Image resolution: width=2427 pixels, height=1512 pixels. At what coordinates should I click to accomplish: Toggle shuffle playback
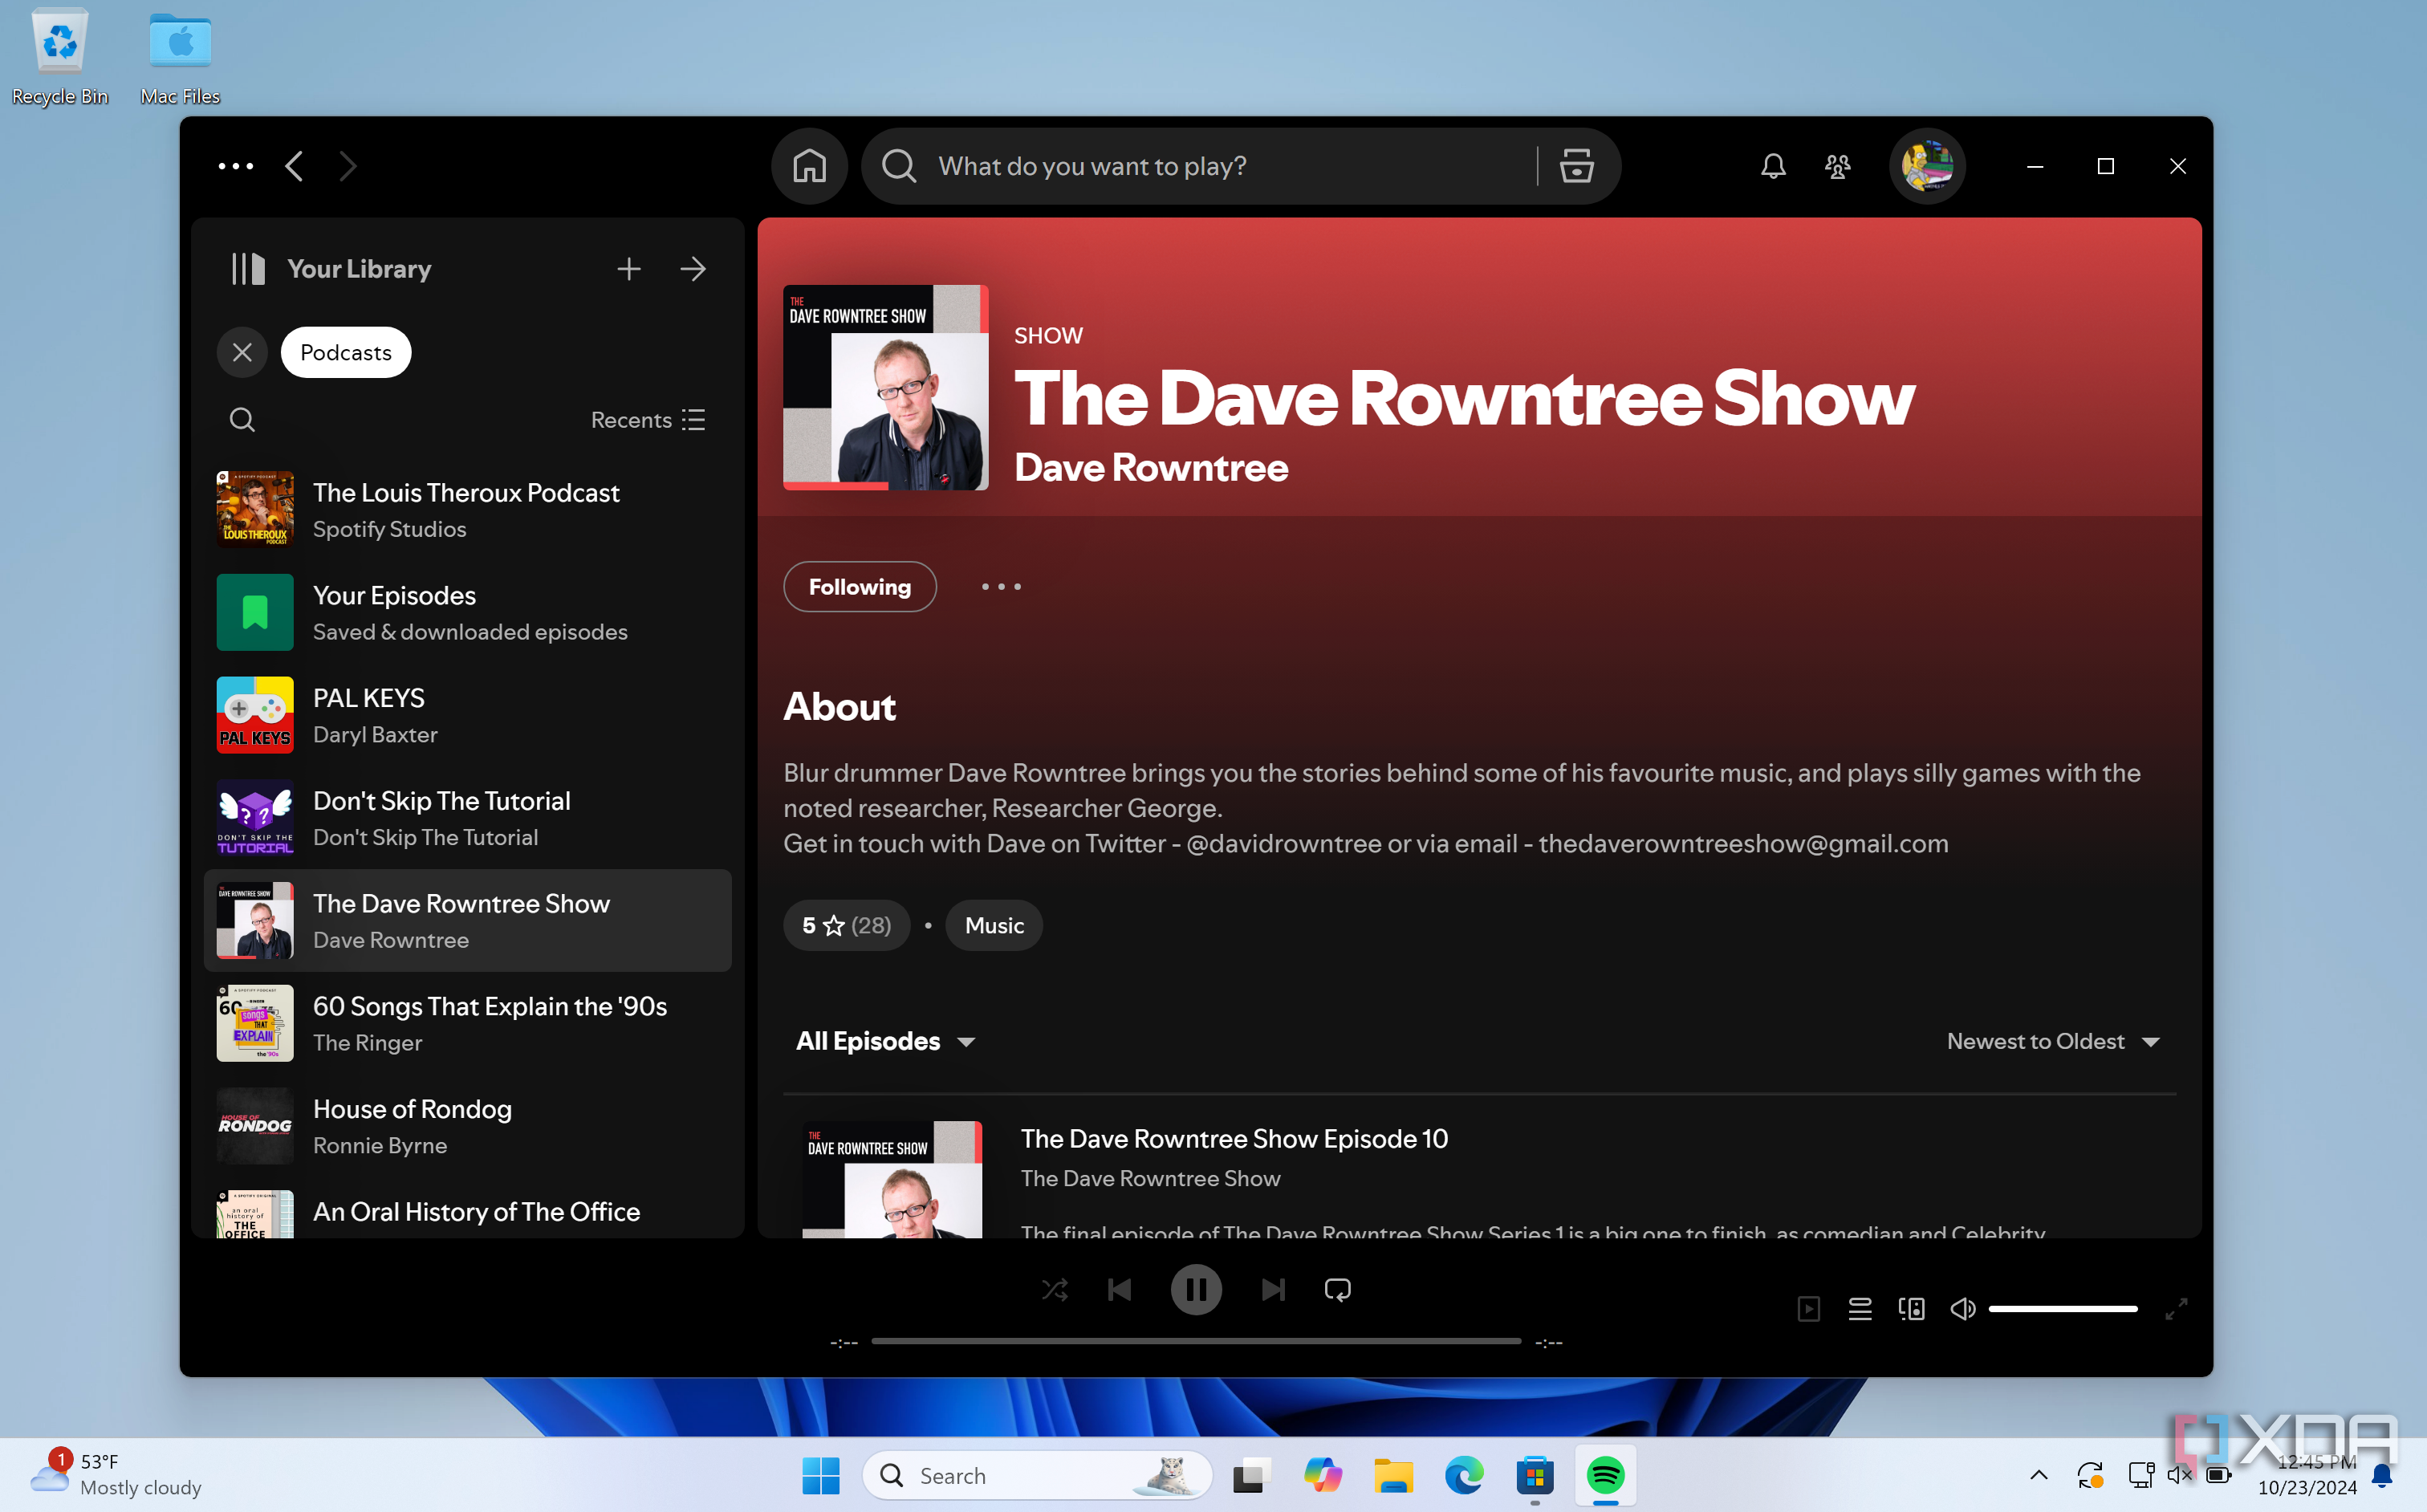[x=1055, y=1289]
